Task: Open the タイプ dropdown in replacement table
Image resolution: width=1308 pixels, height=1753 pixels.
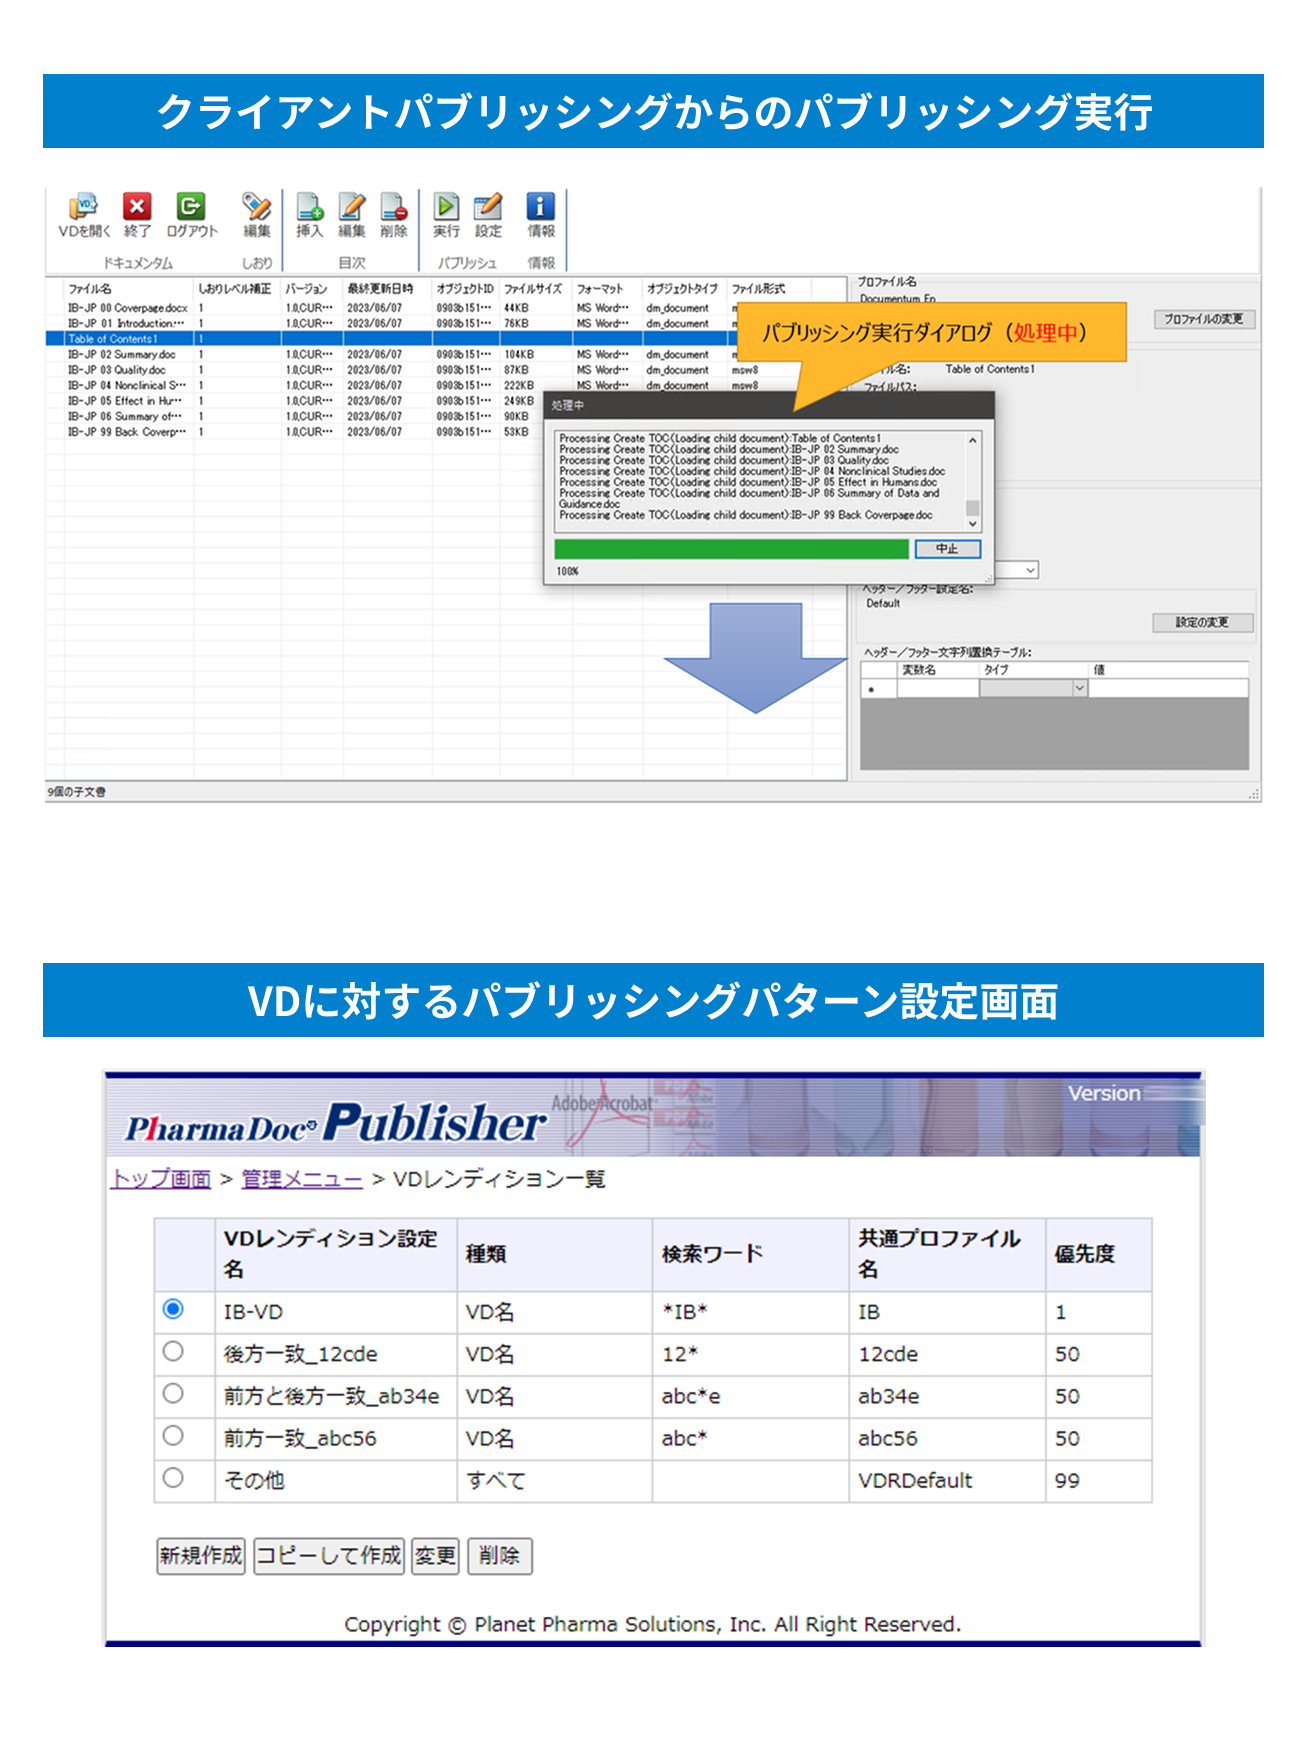Action: point(1079,688)
